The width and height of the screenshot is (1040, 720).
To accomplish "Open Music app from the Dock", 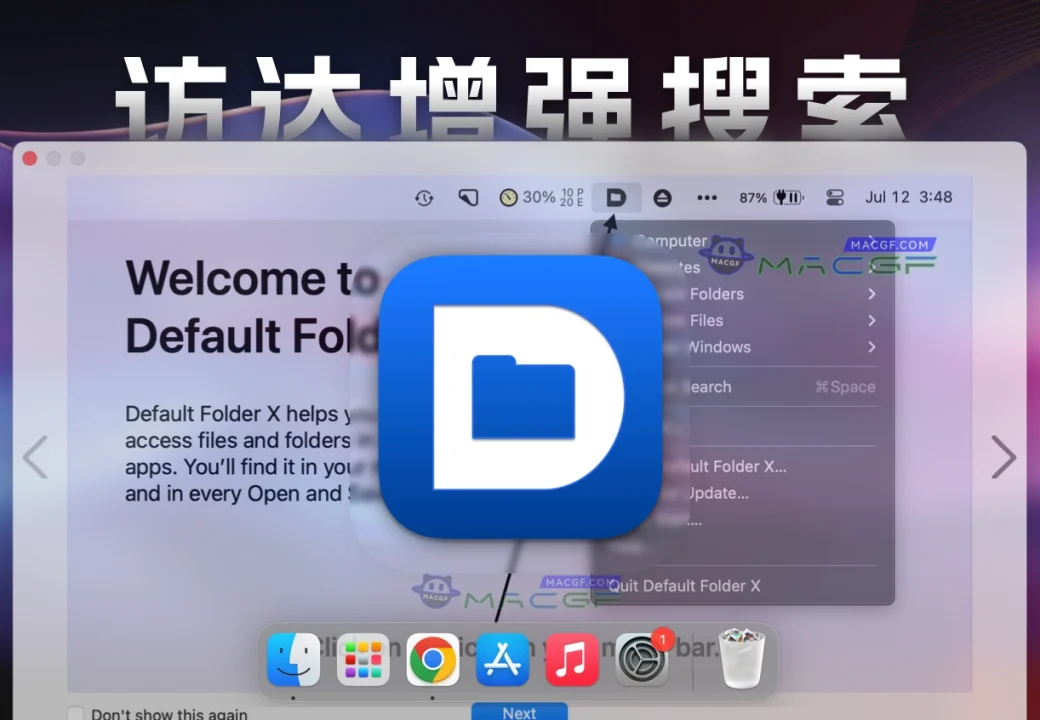I will 572,660.
